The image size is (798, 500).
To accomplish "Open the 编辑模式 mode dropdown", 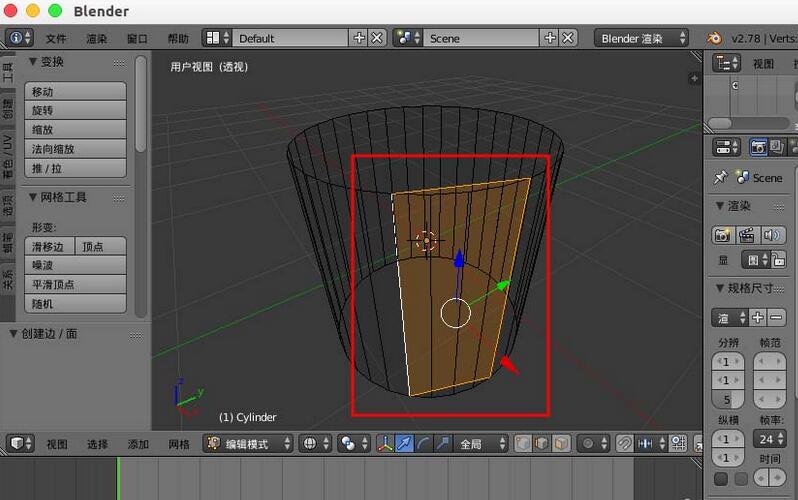I will 248,443.
